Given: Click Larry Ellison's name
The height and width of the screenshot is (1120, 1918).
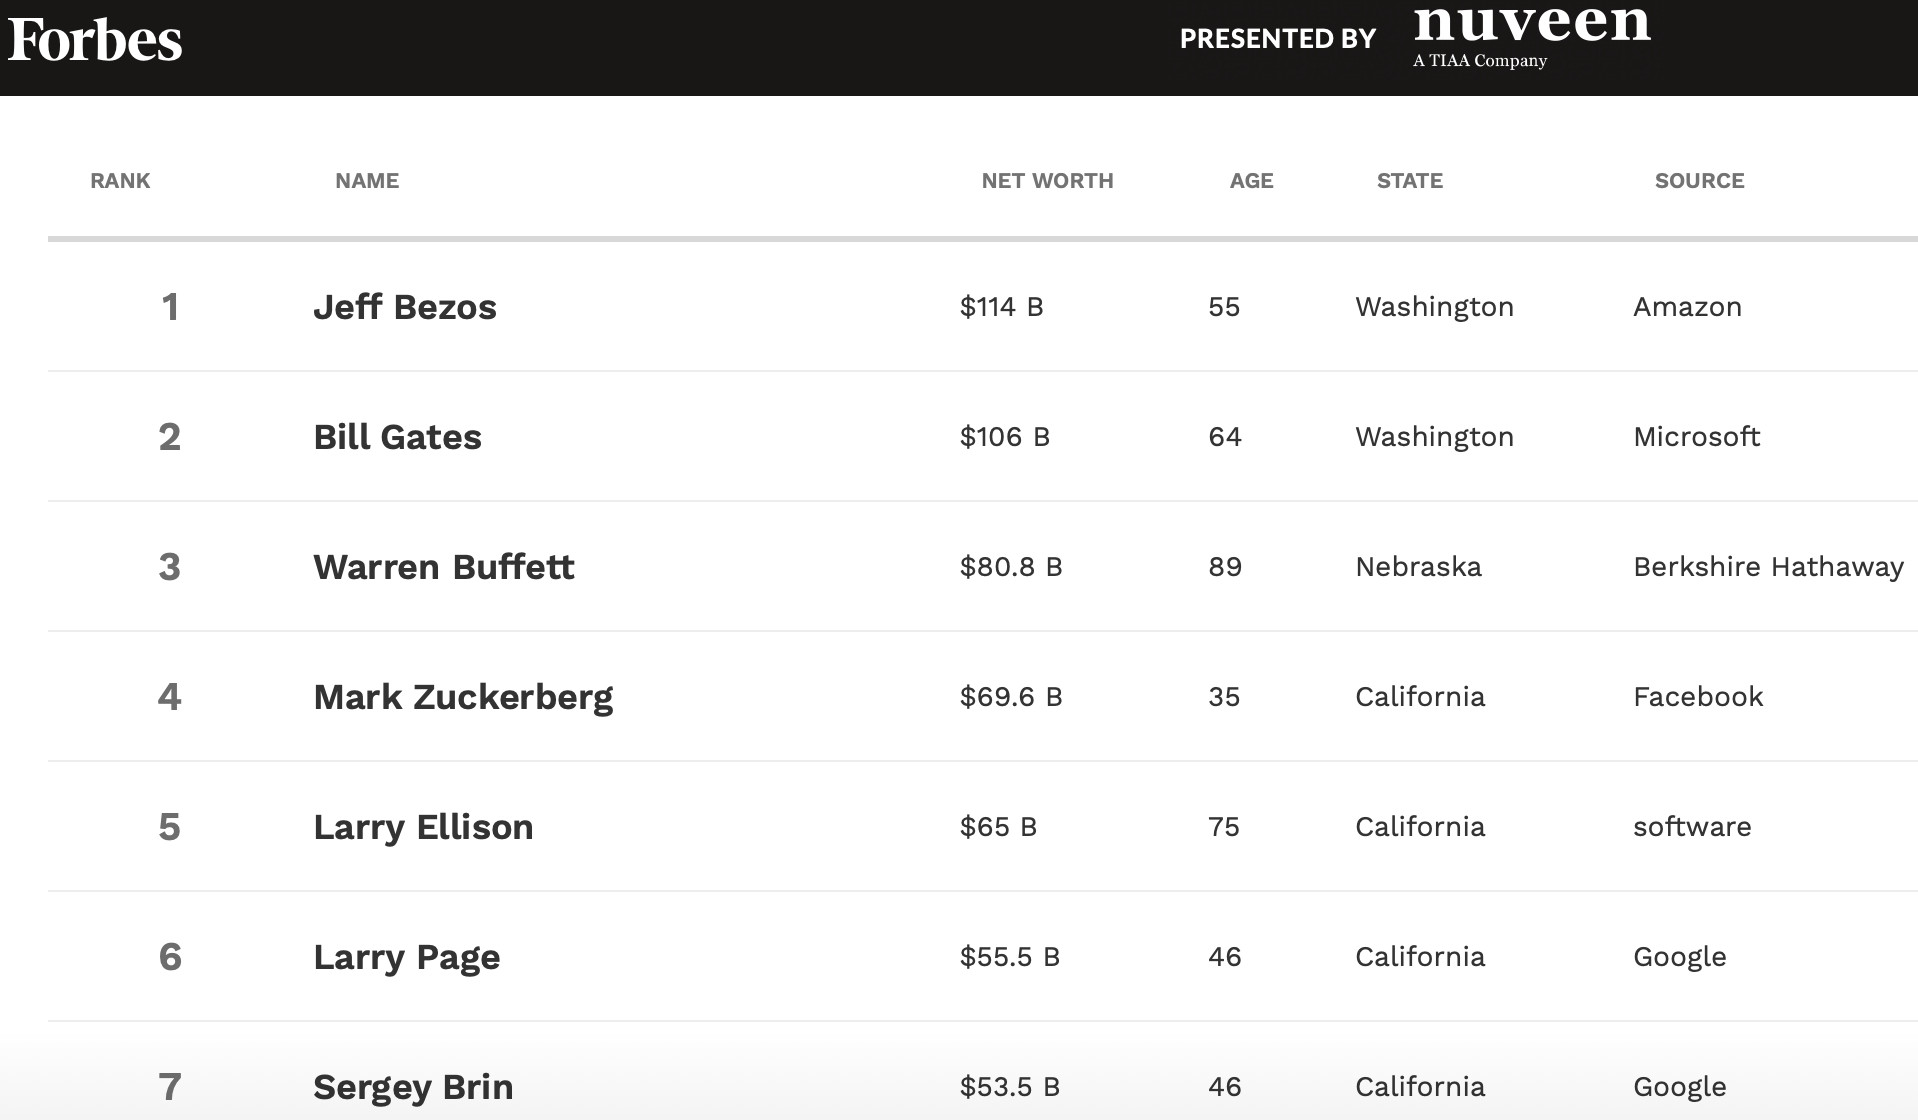Looking at the screenshot, I should click(x=423, y=827).
